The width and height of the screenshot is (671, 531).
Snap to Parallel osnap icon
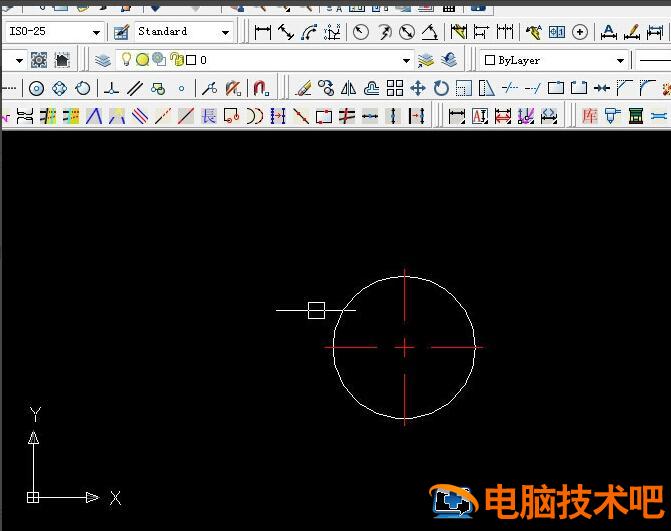coord(135,89)
